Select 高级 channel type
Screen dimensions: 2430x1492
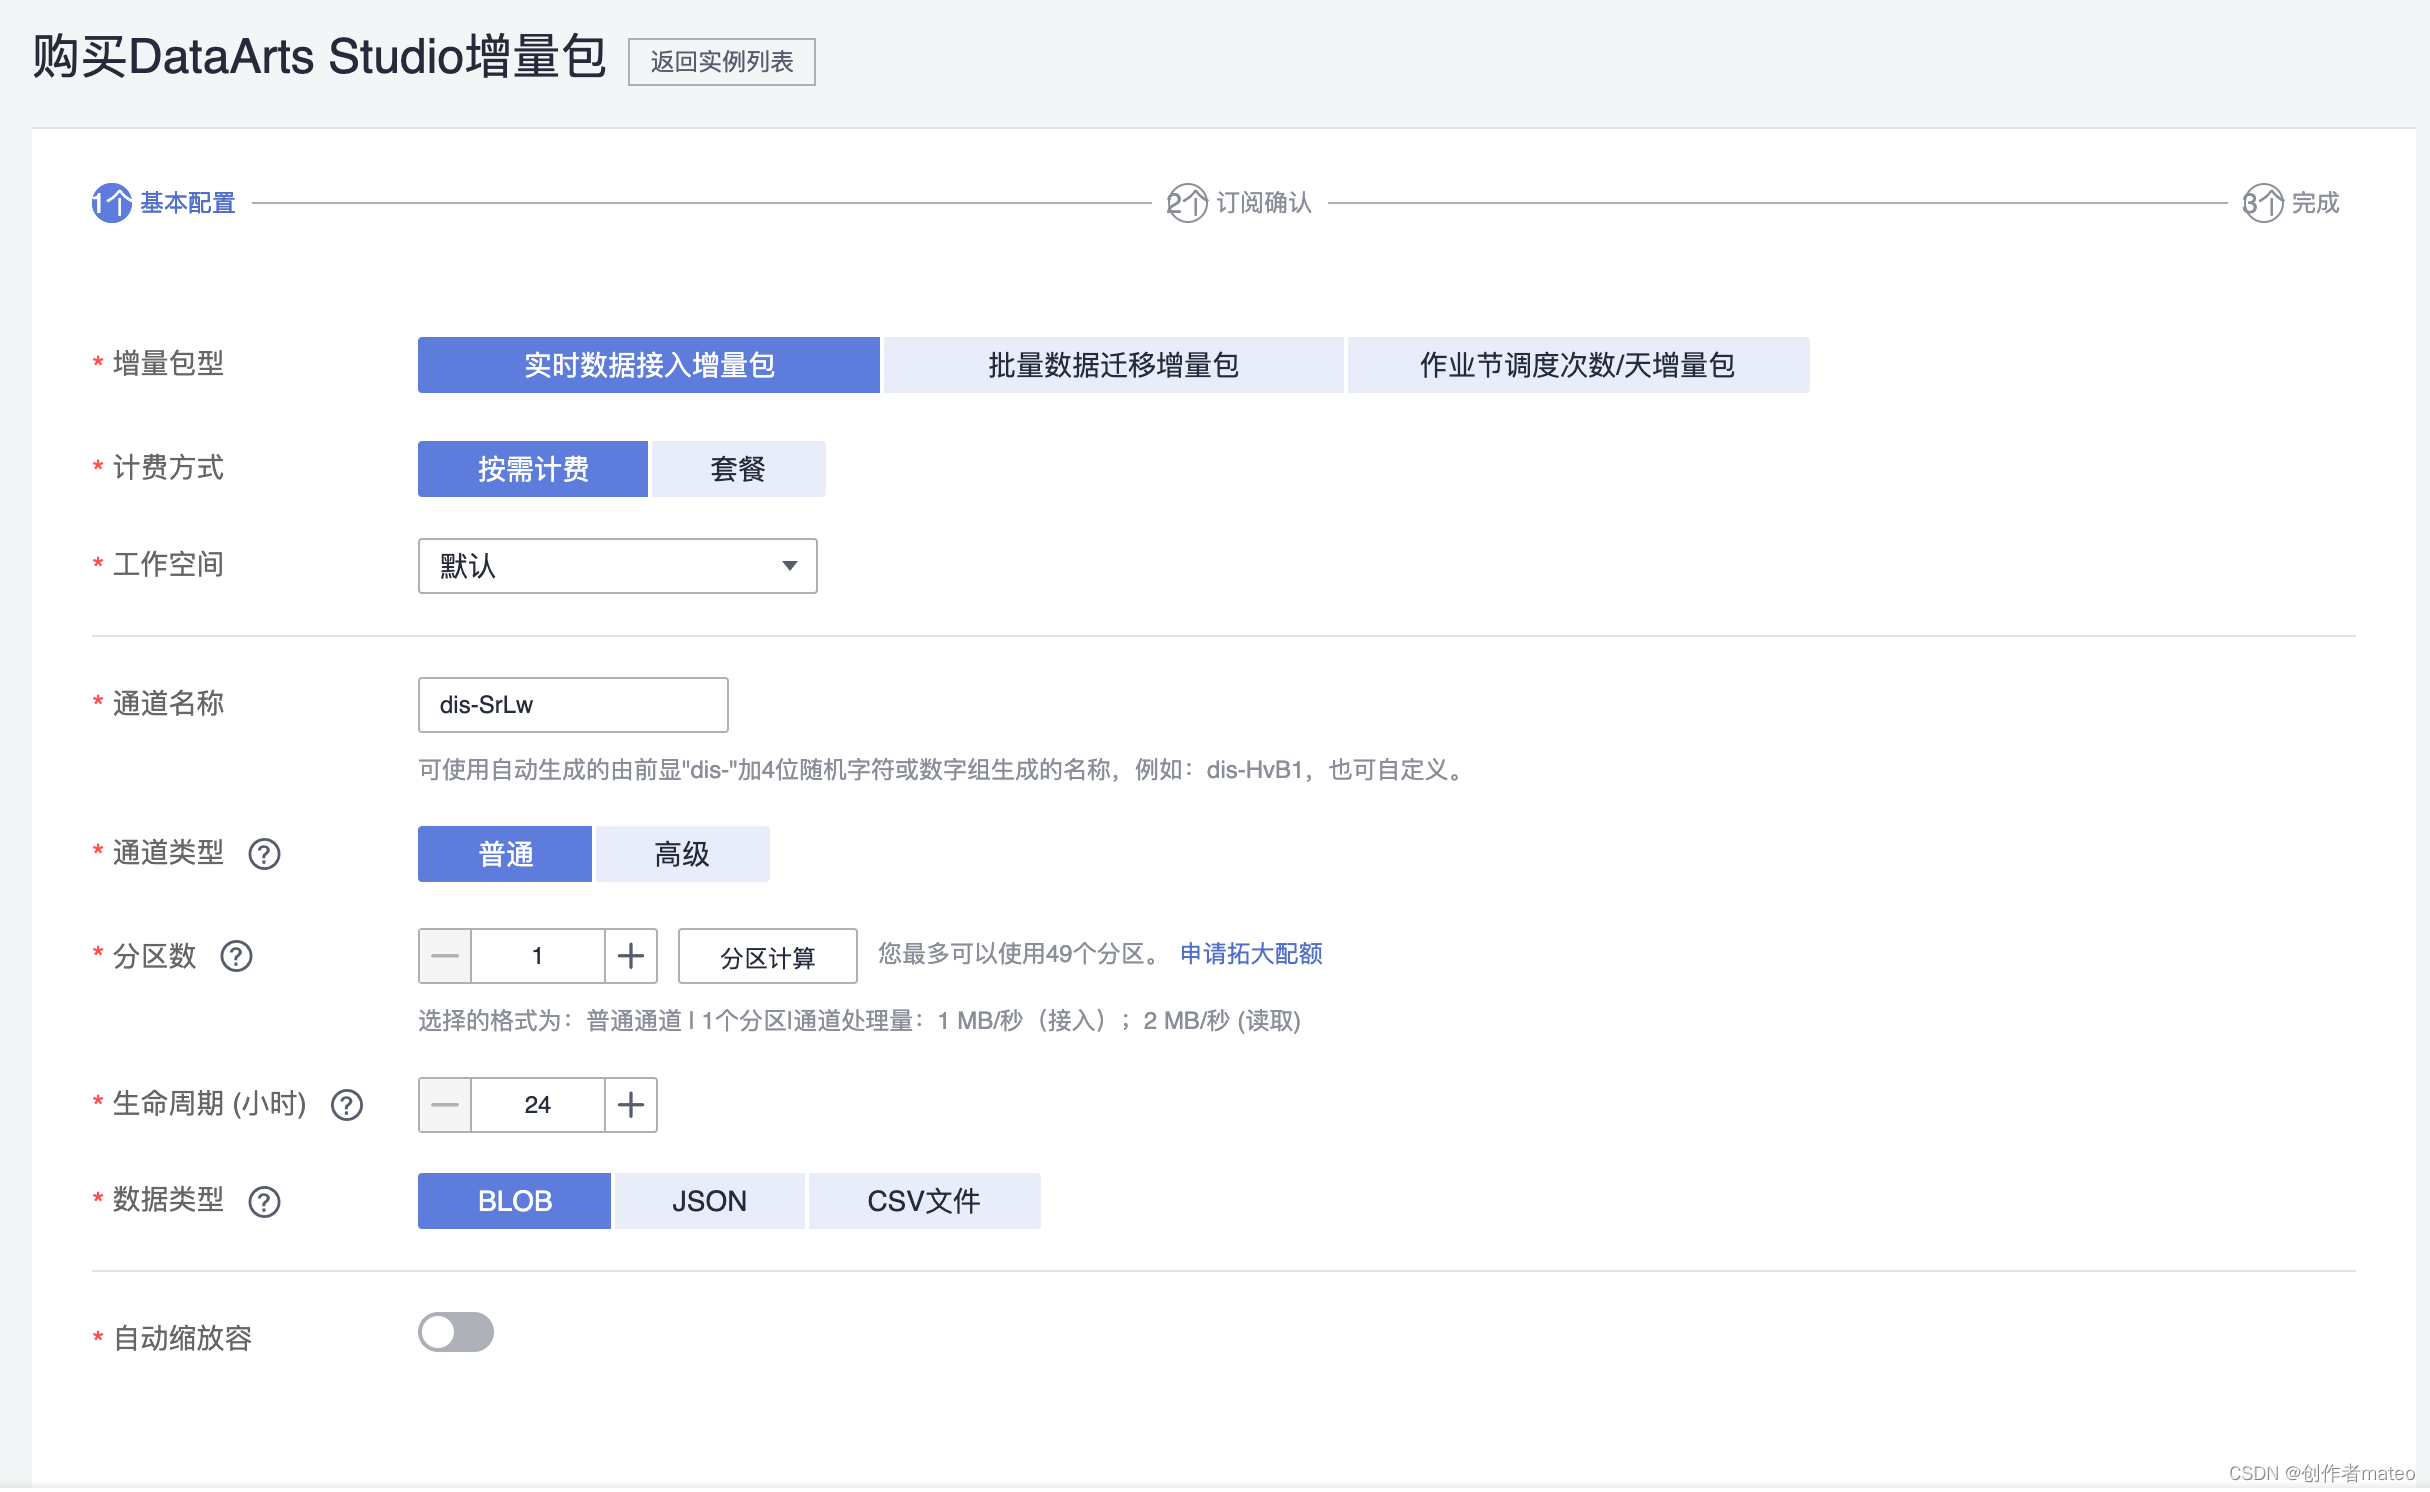pyautogui.click(x=682, y=854)
